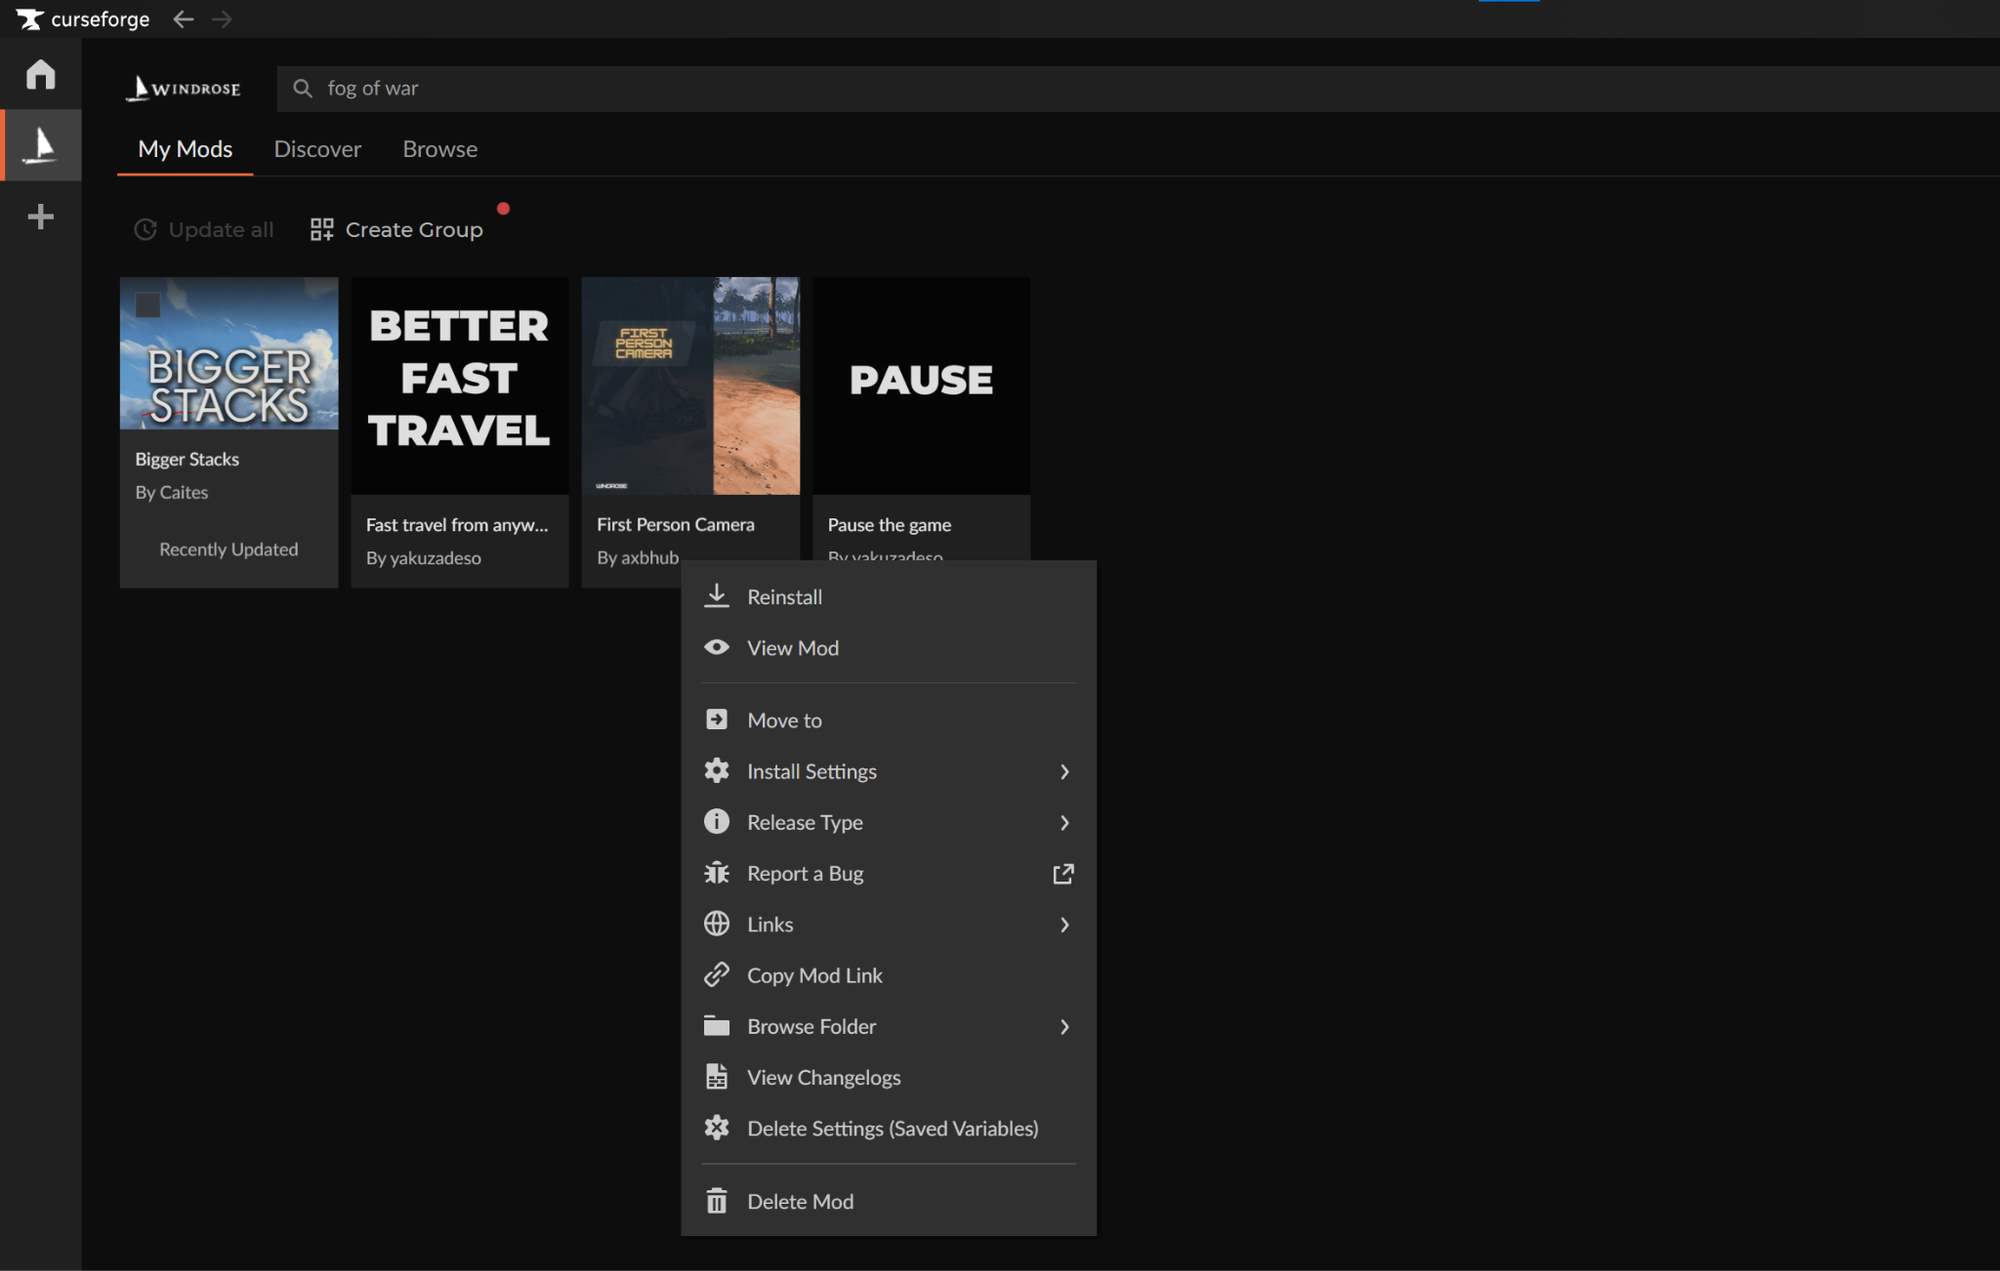Select the Windrose ship icon in sidebar
The width and height of the screenshot is (2000, 1271).
coord(40,145)
